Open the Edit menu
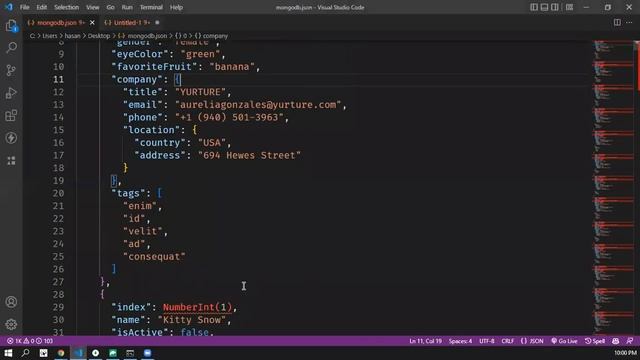640x360 pixels. point(41,7)
